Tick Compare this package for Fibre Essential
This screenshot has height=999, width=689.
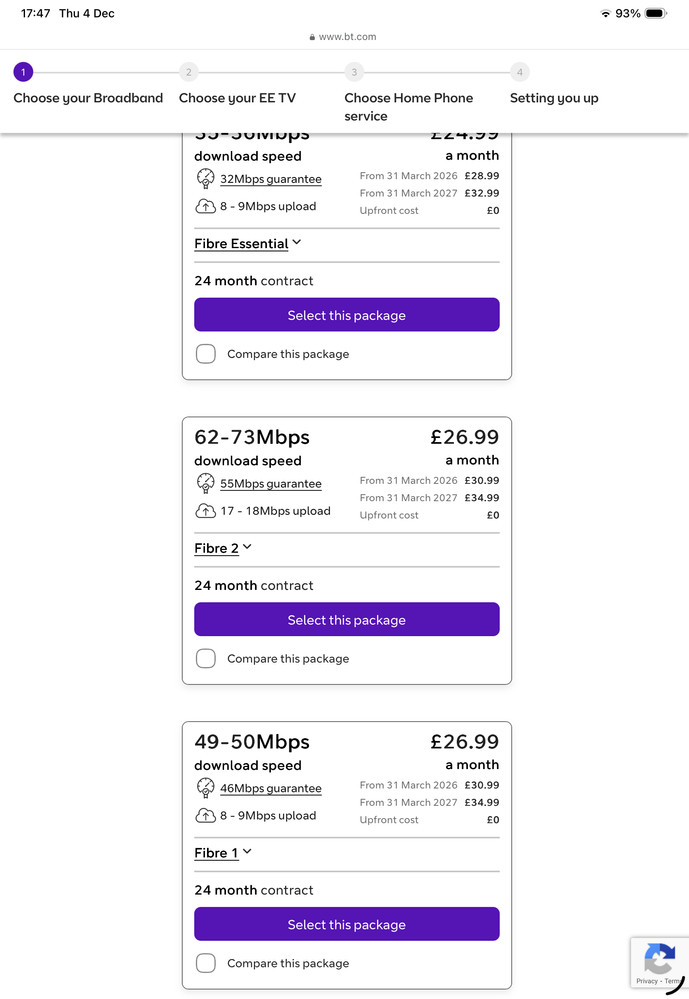pyautogui.click(x=206, y=354)
